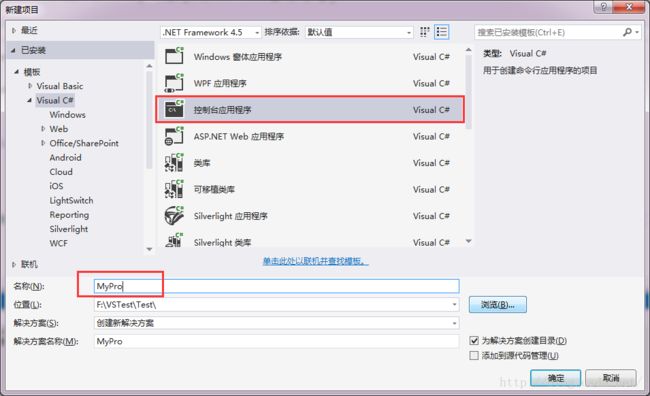Select the WCF tree item
This screenshot has width=650, height=396.
point(58,243)
